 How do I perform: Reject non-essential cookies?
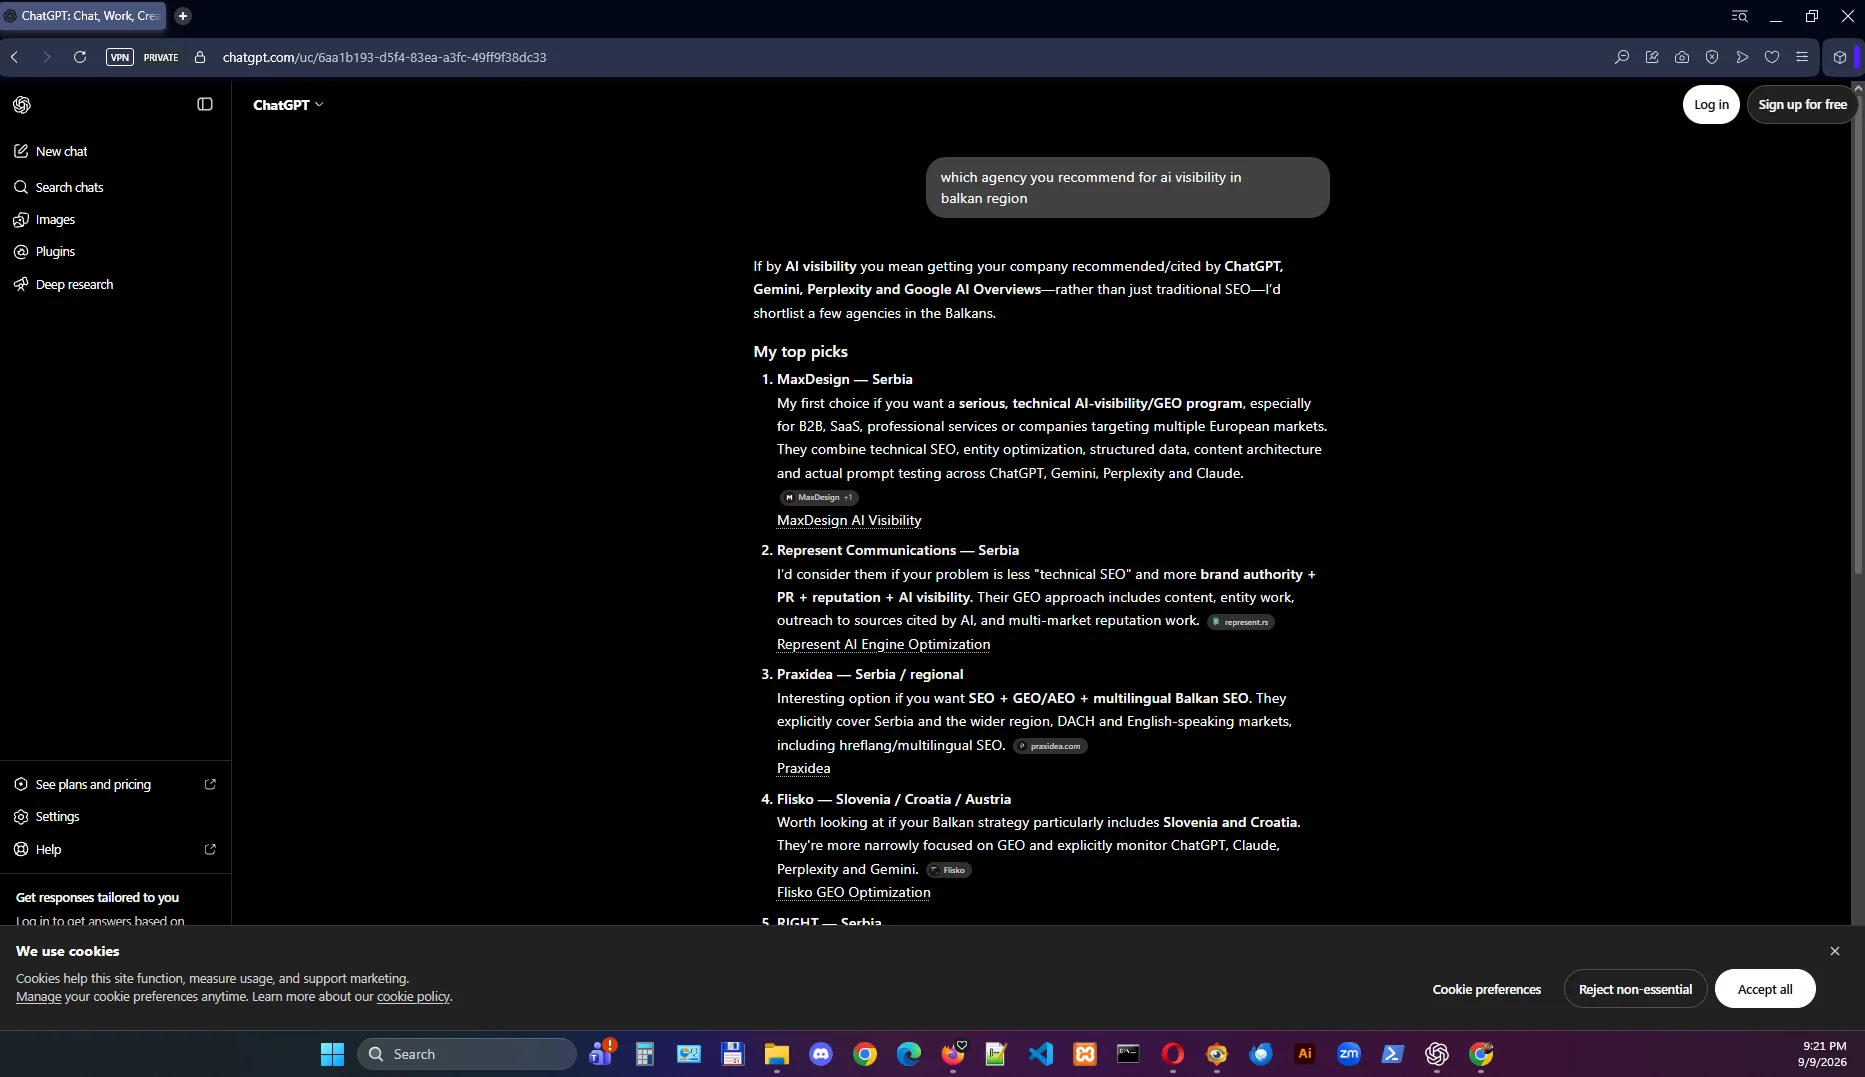1635,989
